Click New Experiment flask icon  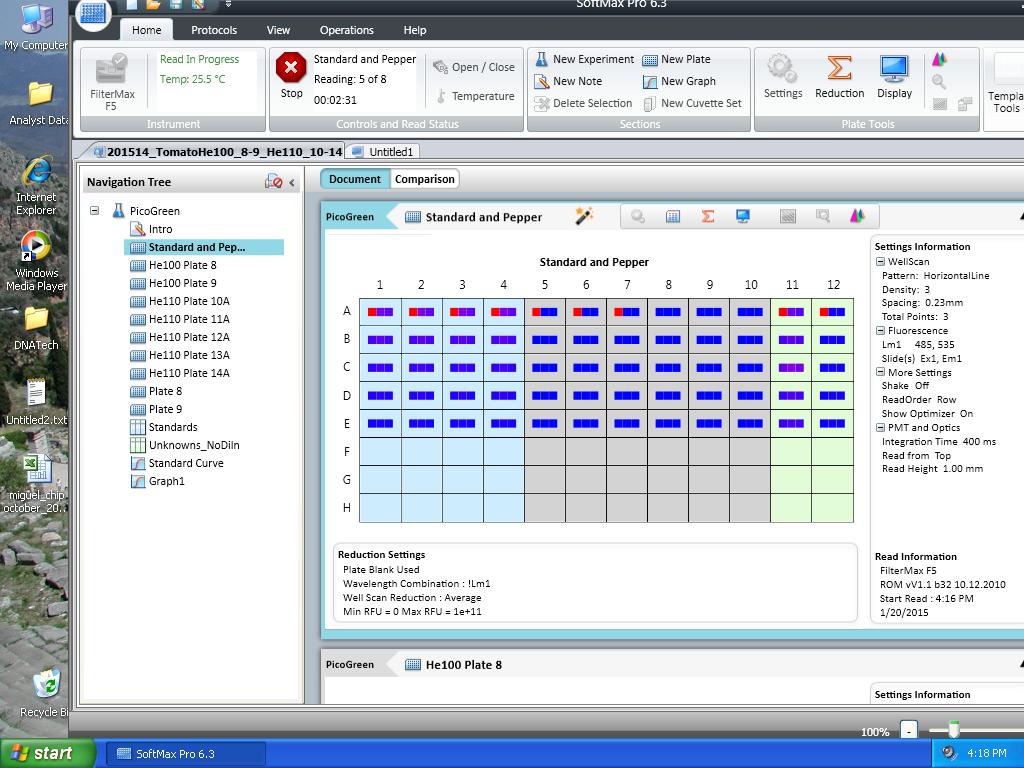coord(541,60)
